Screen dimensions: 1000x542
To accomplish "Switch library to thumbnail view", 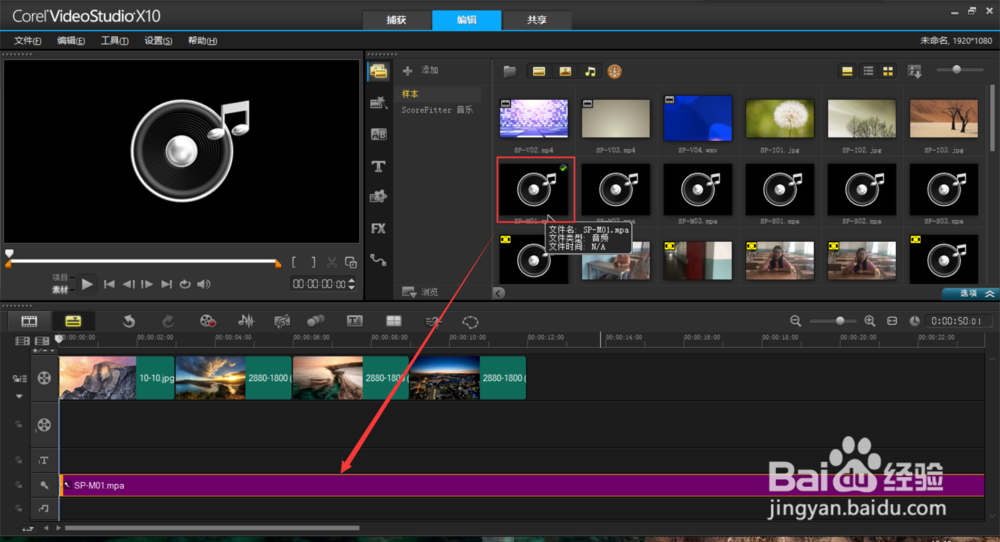I will click(888, 71).
